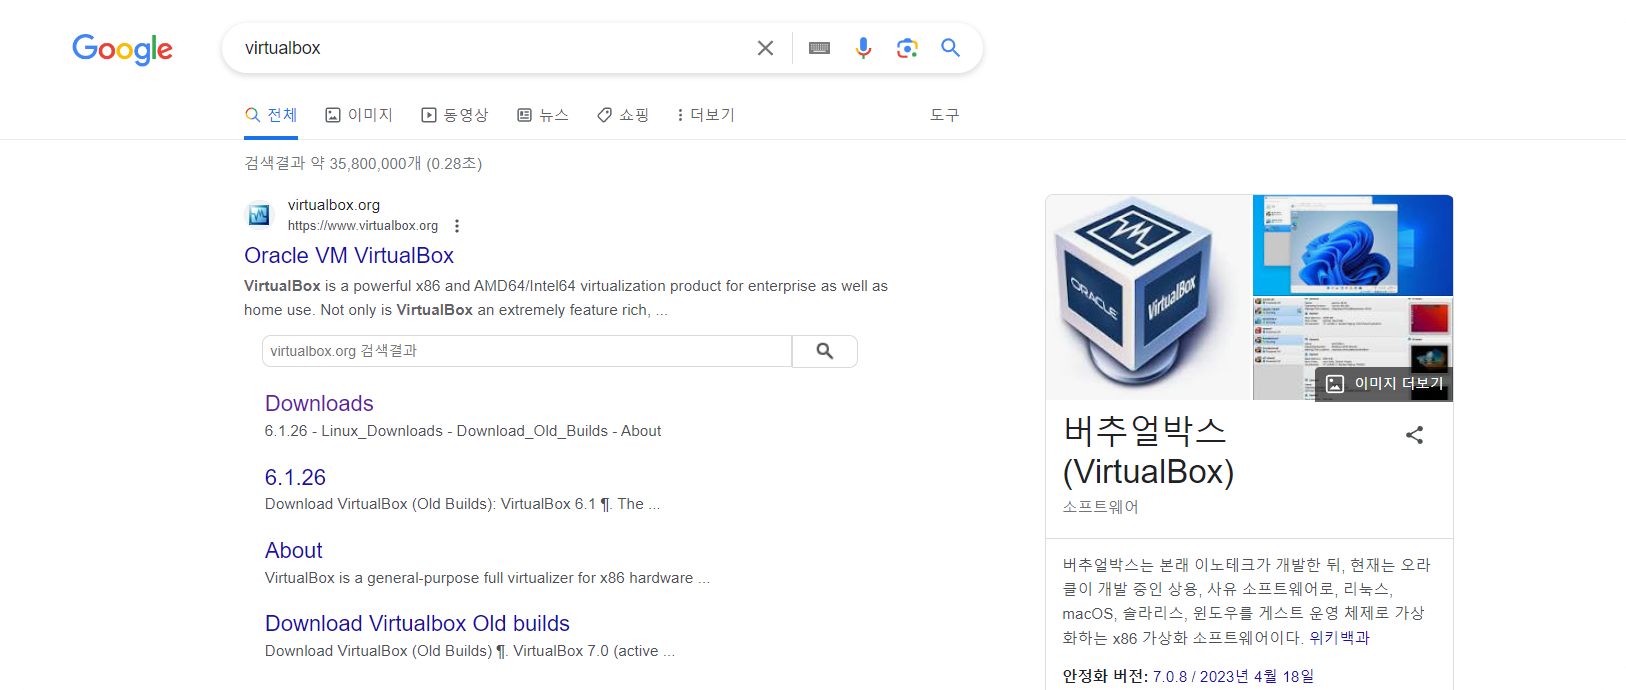Open the 뉴스 tab
This screenshot has width=1626, height=690.
click(543, 115)
